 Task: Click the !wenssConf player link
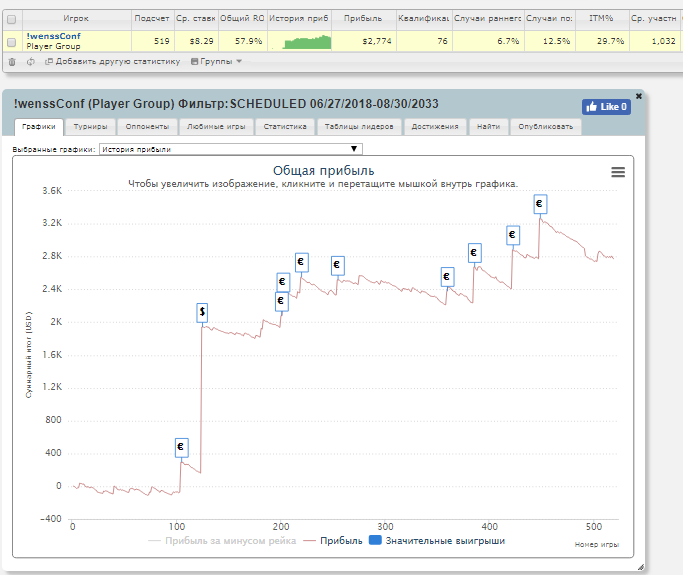coord(53,36)
